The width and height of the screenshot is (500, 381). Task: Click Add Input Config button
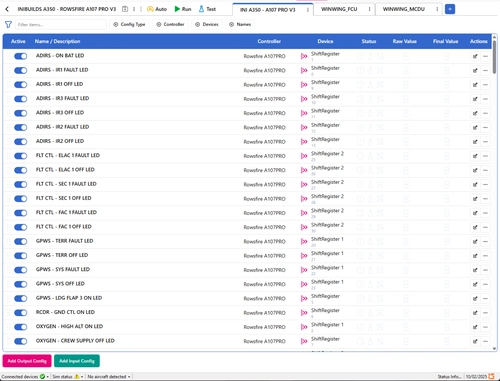click(x=77, y=361)
